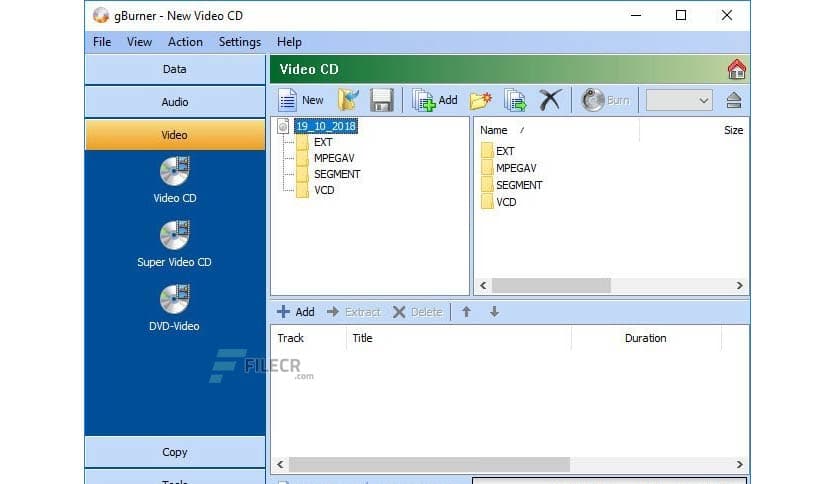This screenshot has height=484, width=836.
Task: Pick the DVD-Video project icon
Action: coord(174,300)
